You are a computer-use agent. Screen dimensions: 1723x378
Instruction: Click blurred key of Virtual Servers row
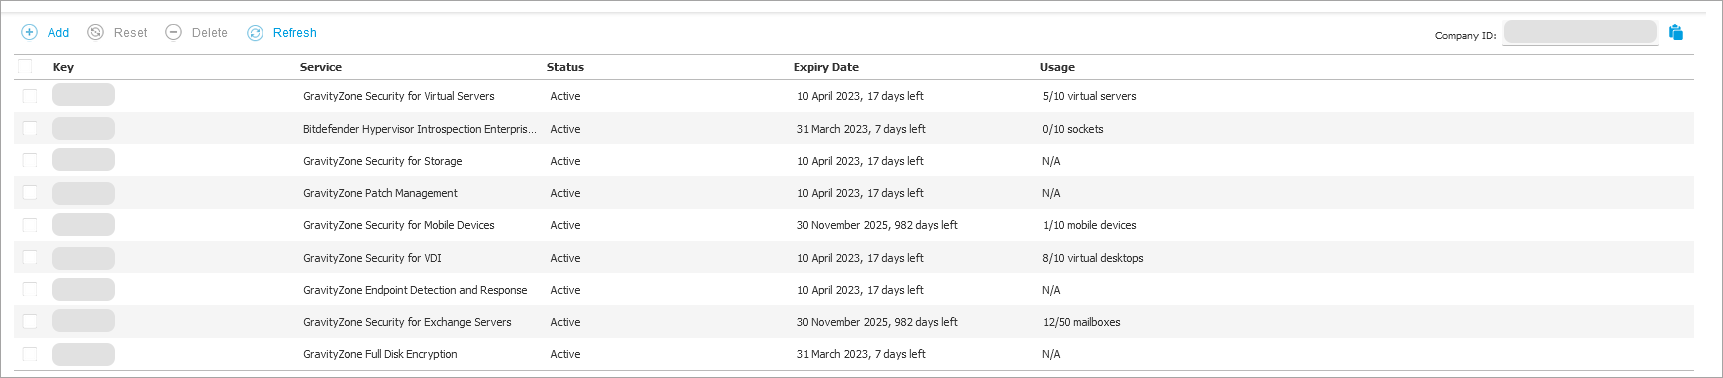click(83, 95)
